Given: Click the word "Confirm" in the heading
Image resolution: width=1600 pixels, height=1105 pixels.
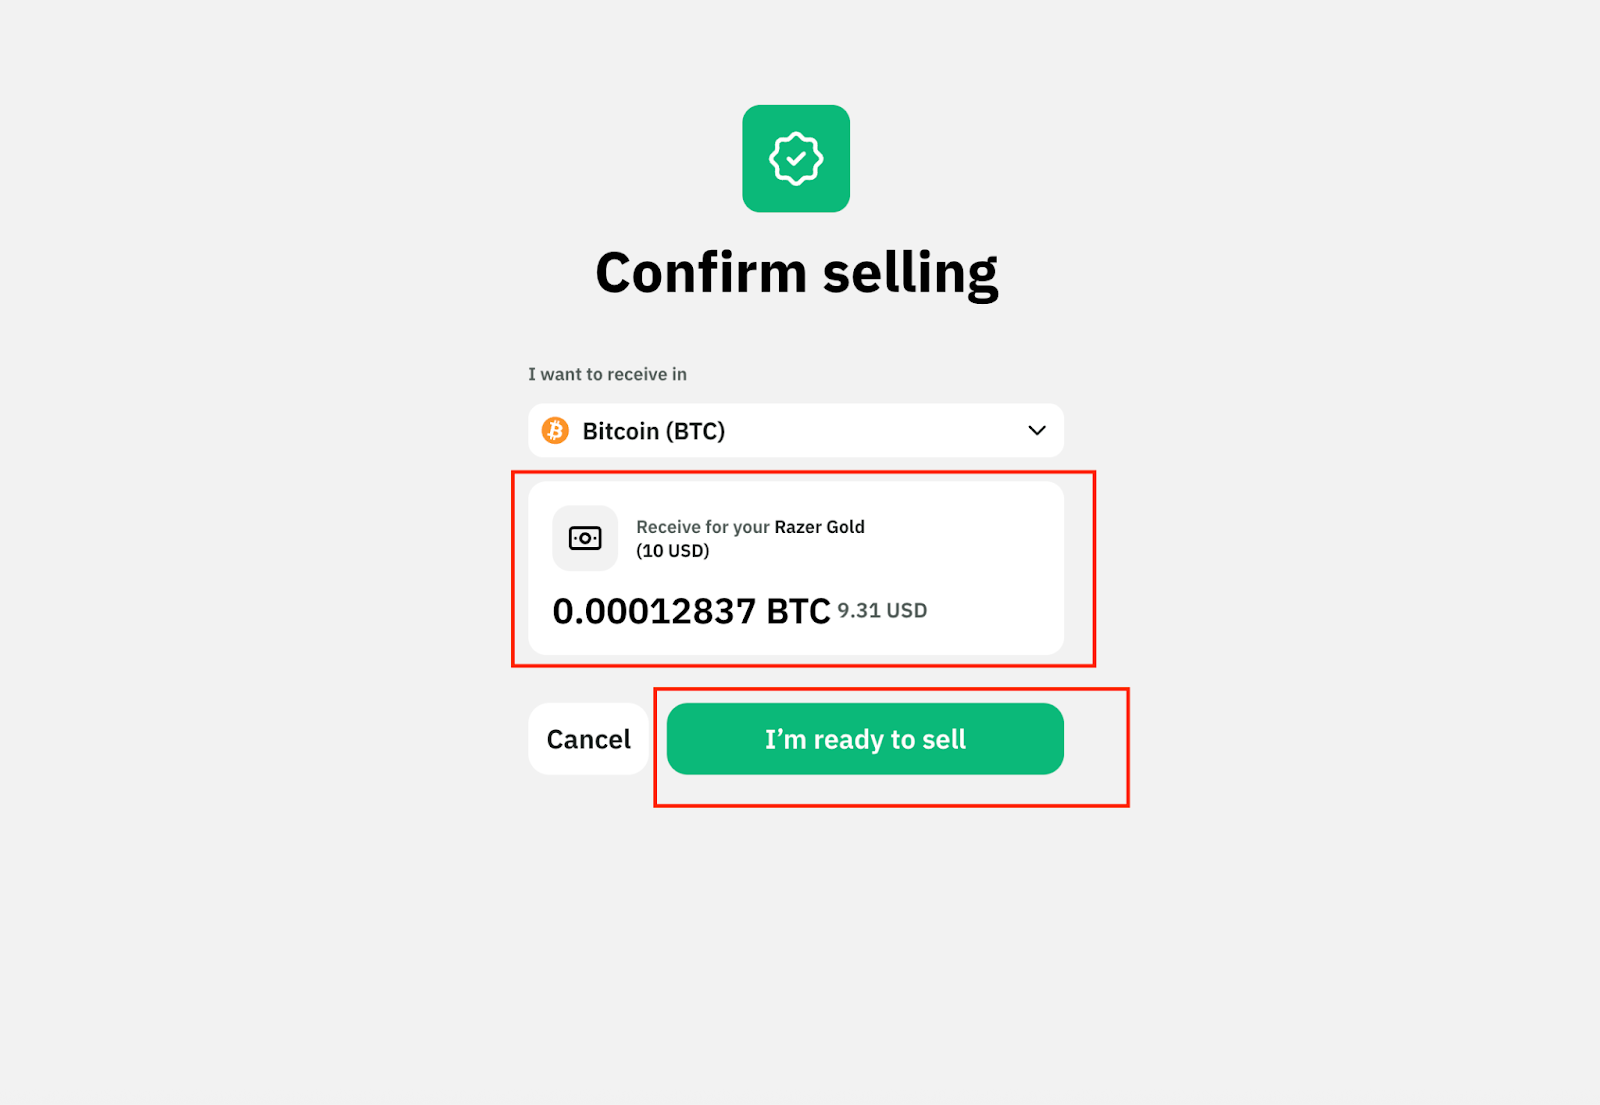Looking at the screenshot, I should click(x=701, y=272).
